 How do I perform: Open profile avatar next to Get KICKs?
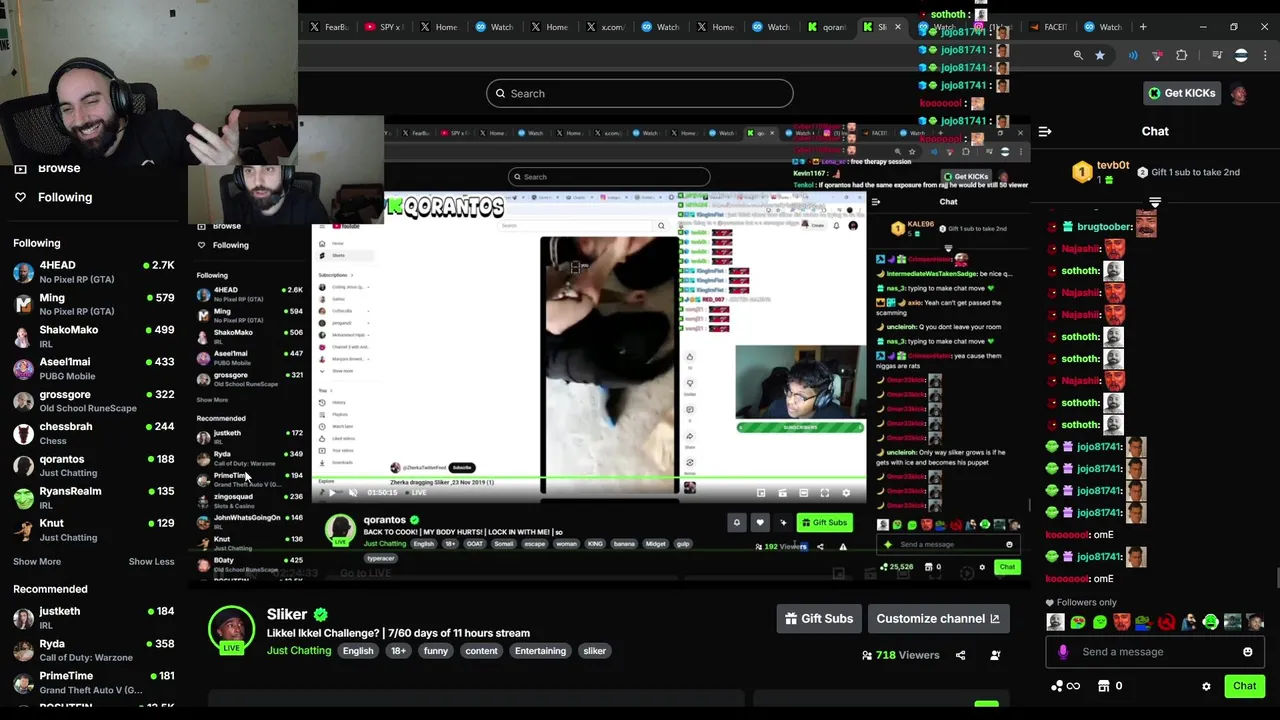1239,93
